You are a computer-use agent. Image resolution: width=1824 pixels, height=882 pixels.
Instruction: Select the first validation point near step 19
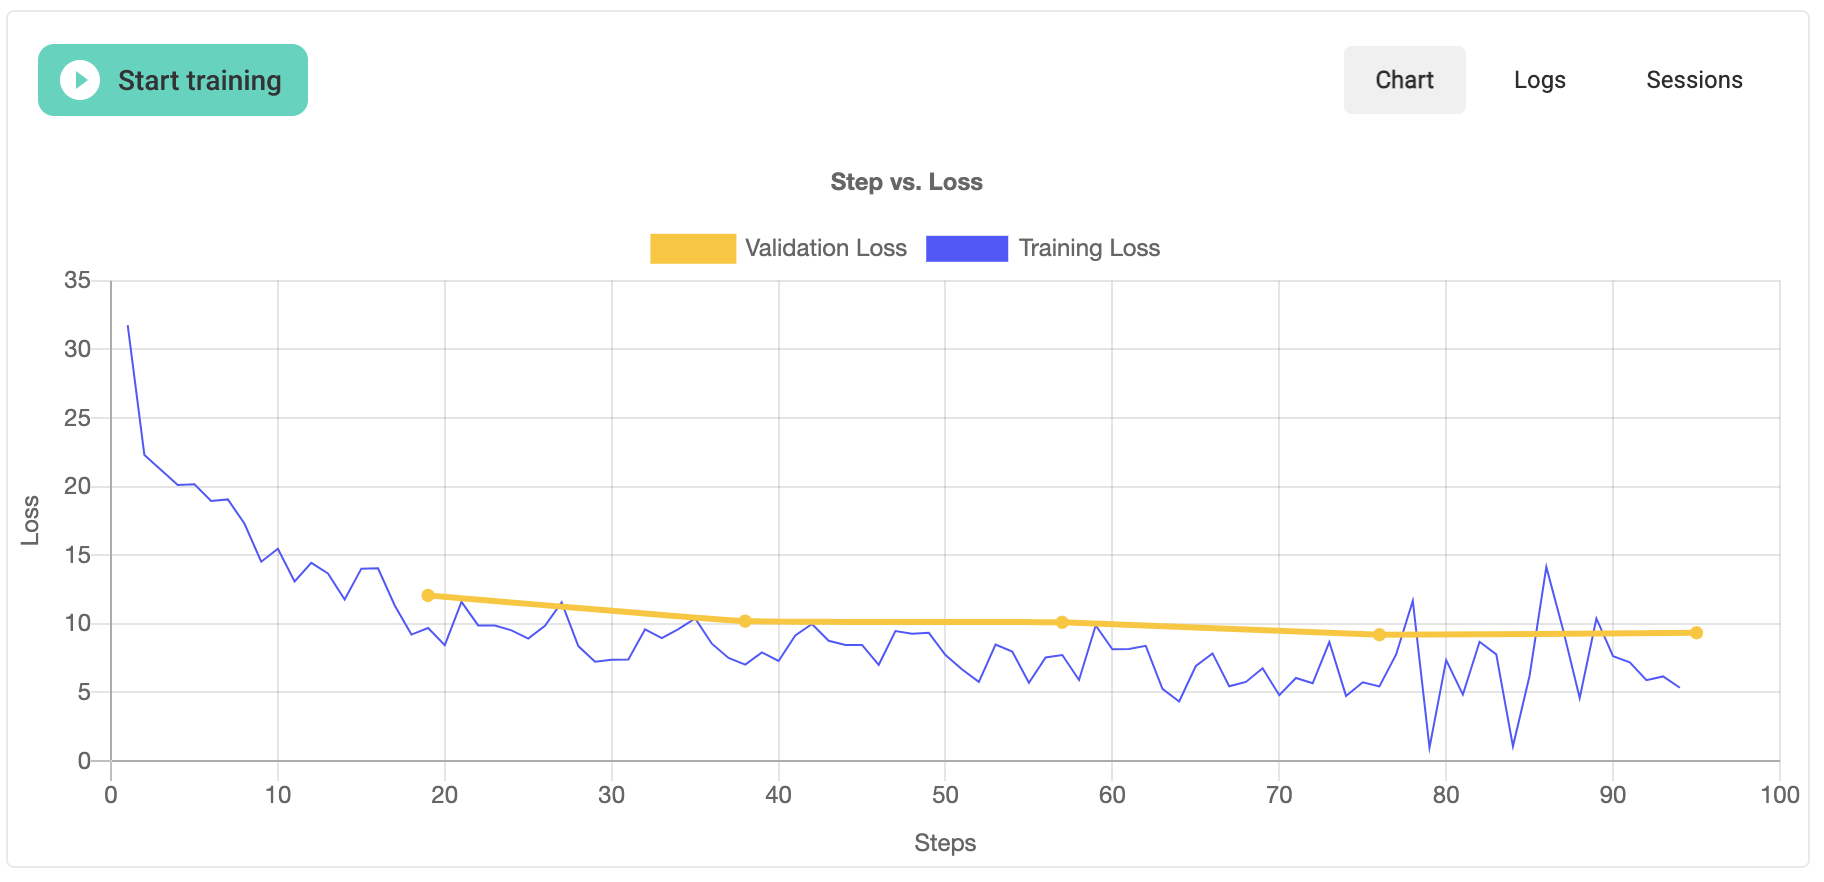pos(428,596)
